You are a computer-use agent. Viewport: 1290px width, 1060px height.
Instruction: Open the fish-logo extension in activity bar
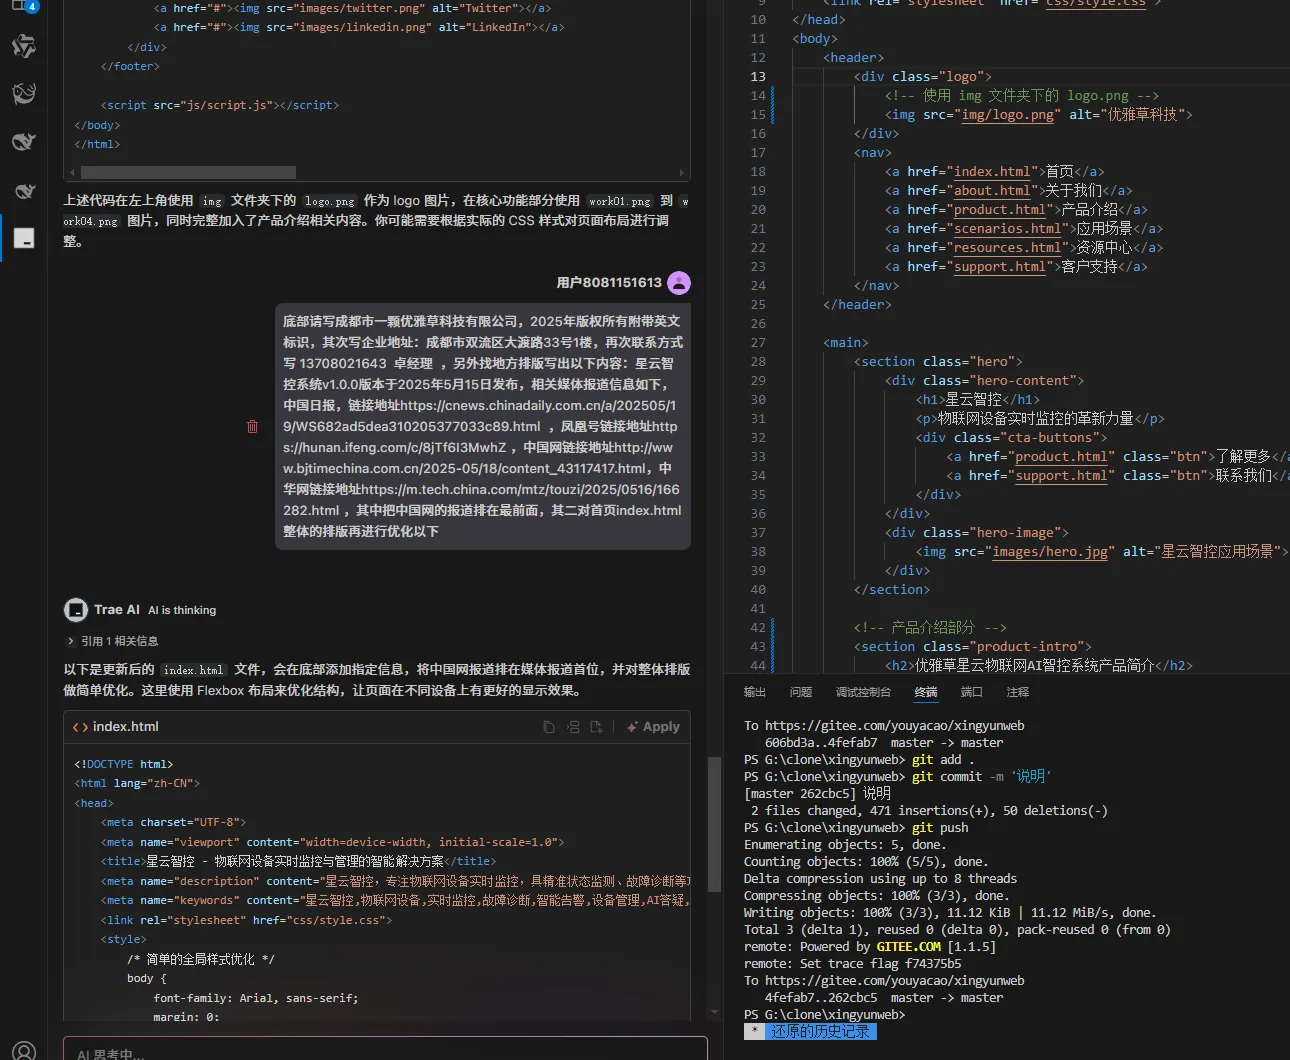tap(23, 93)
